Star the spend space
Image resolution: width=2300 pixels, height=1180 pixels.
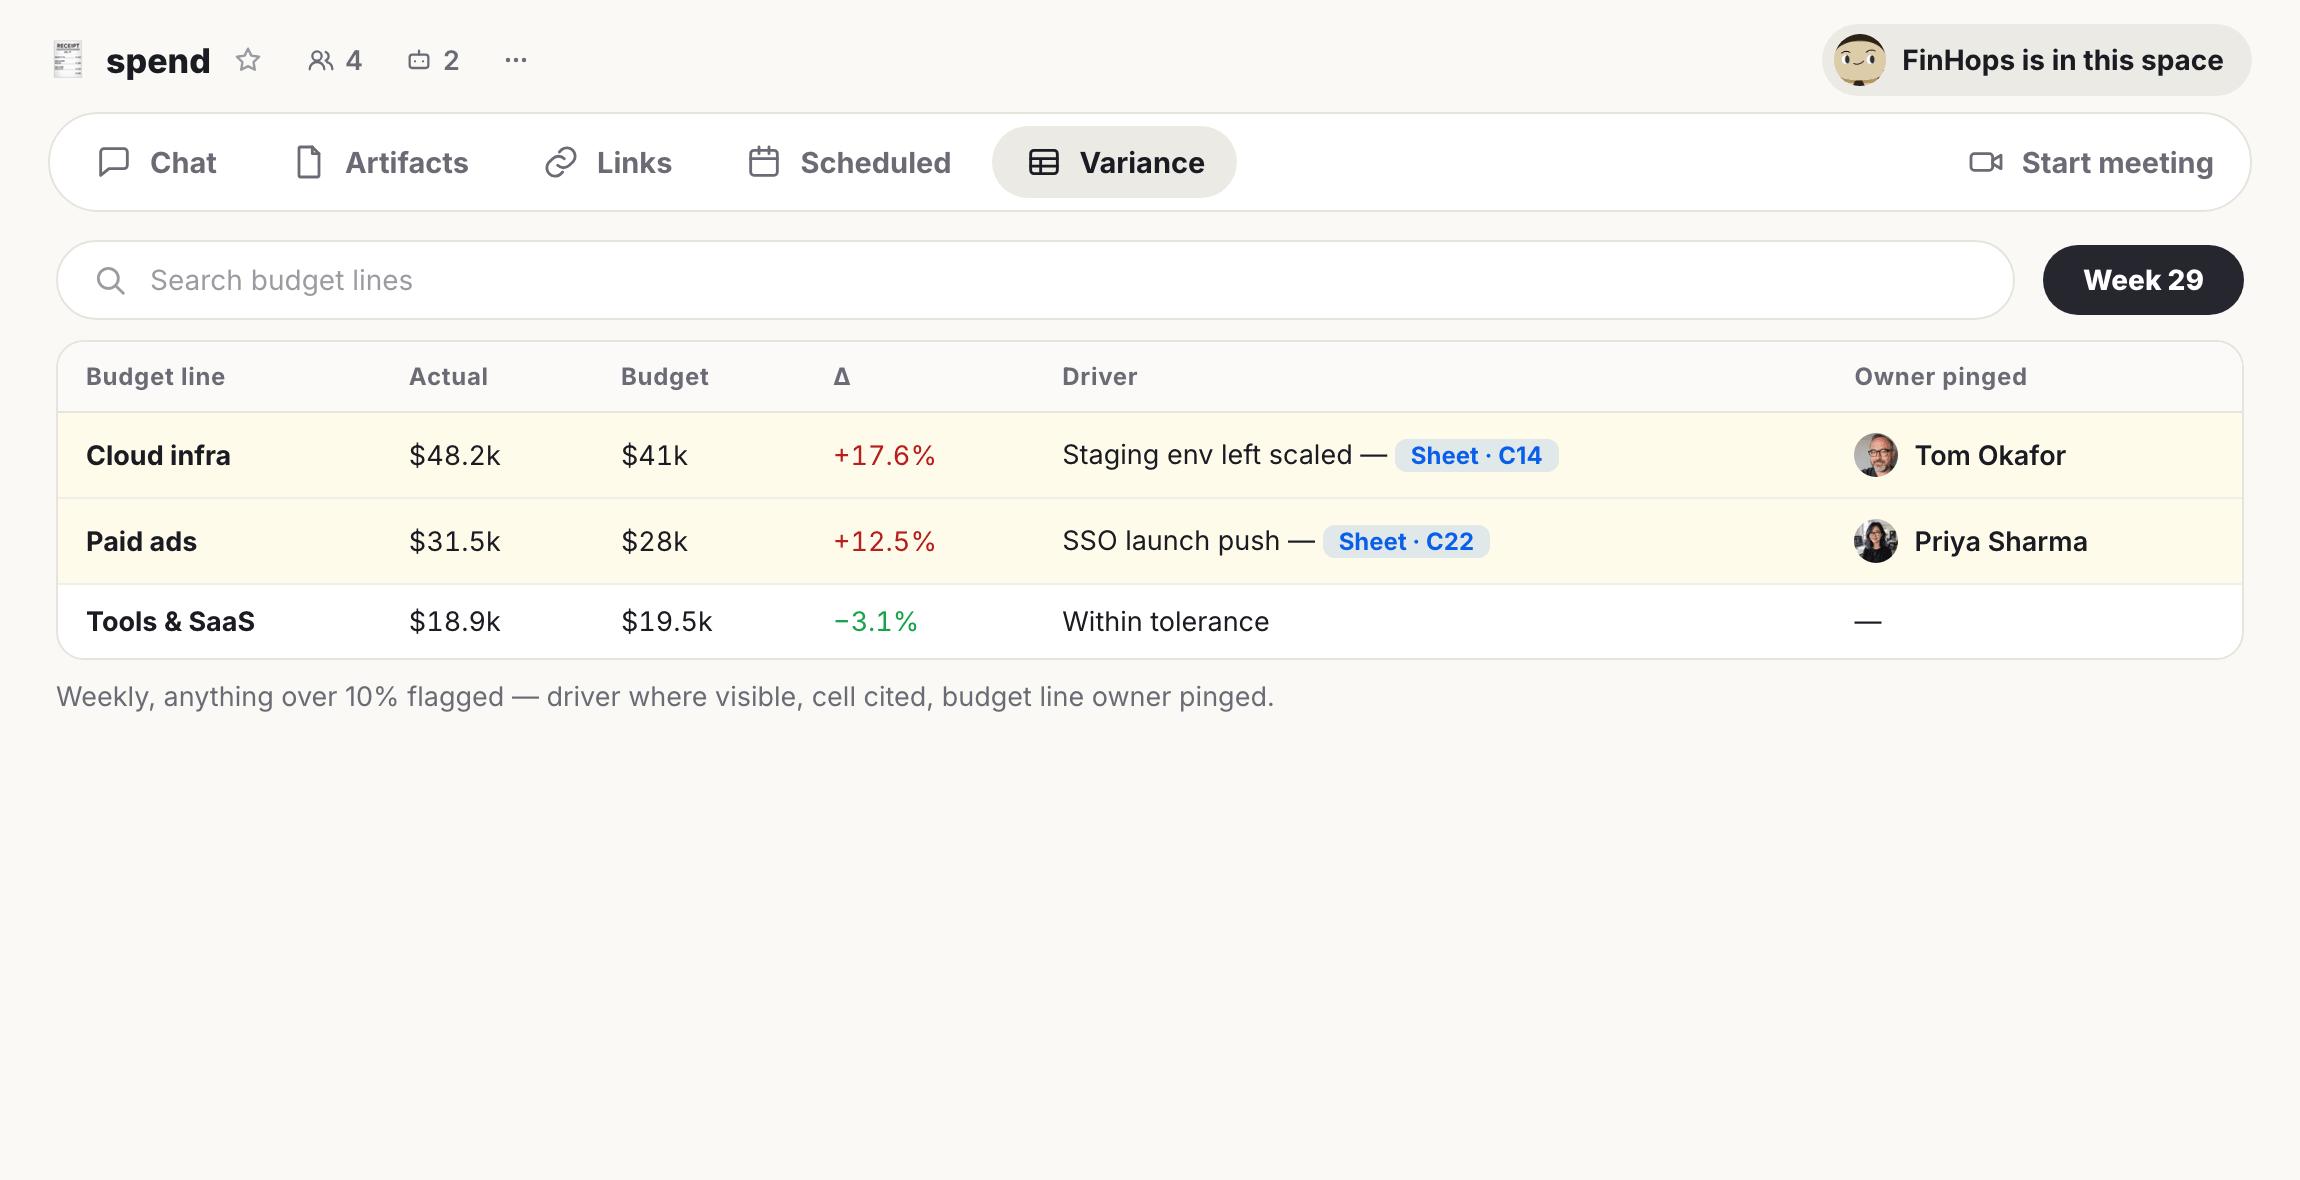coord(248,60)
